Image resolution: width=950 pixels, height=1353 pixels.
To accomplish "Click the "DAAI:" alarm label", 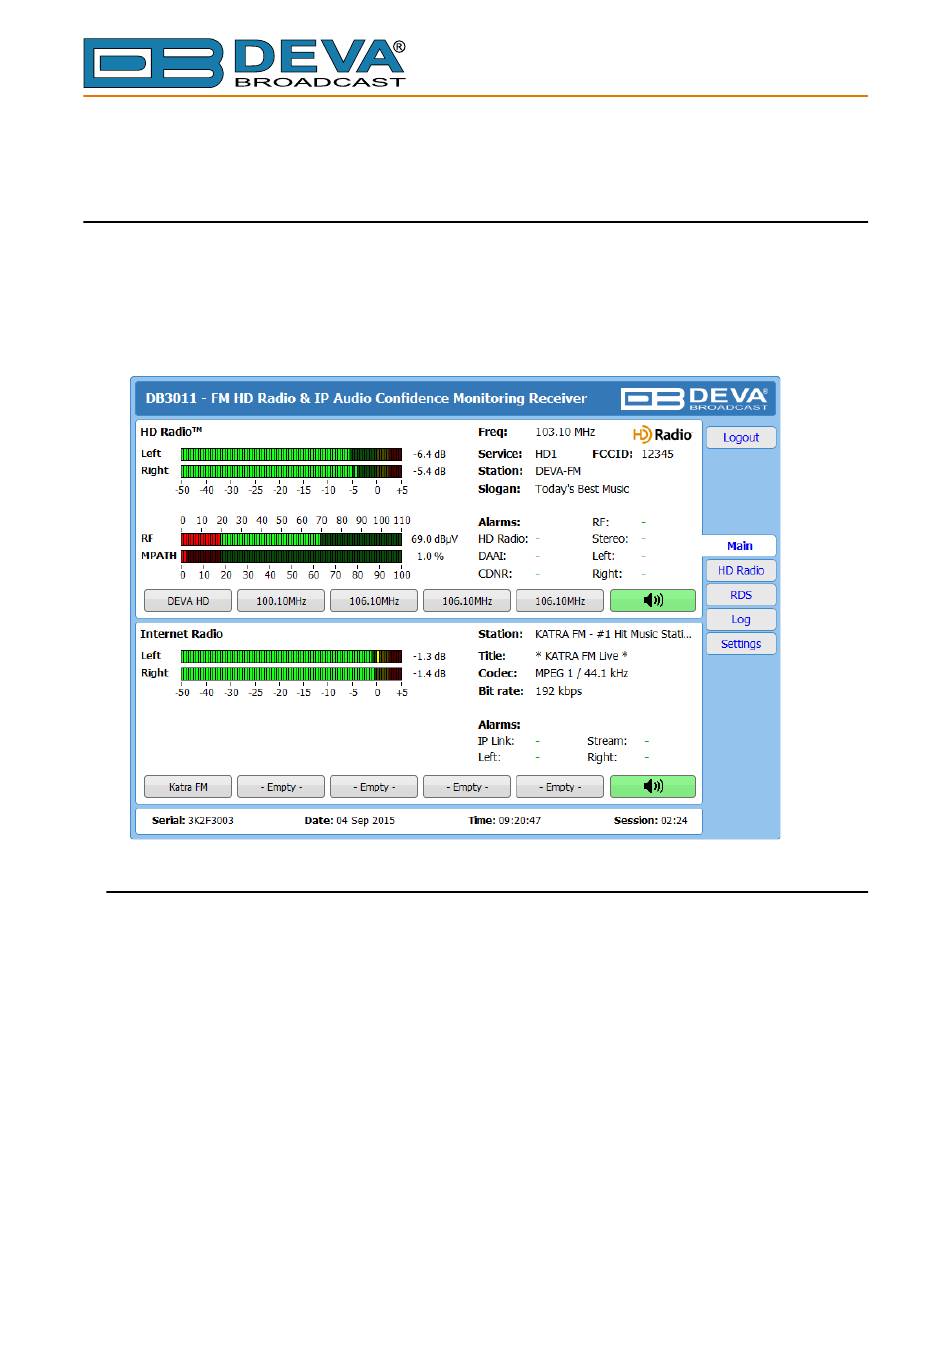I will click(x=492, y=556).
